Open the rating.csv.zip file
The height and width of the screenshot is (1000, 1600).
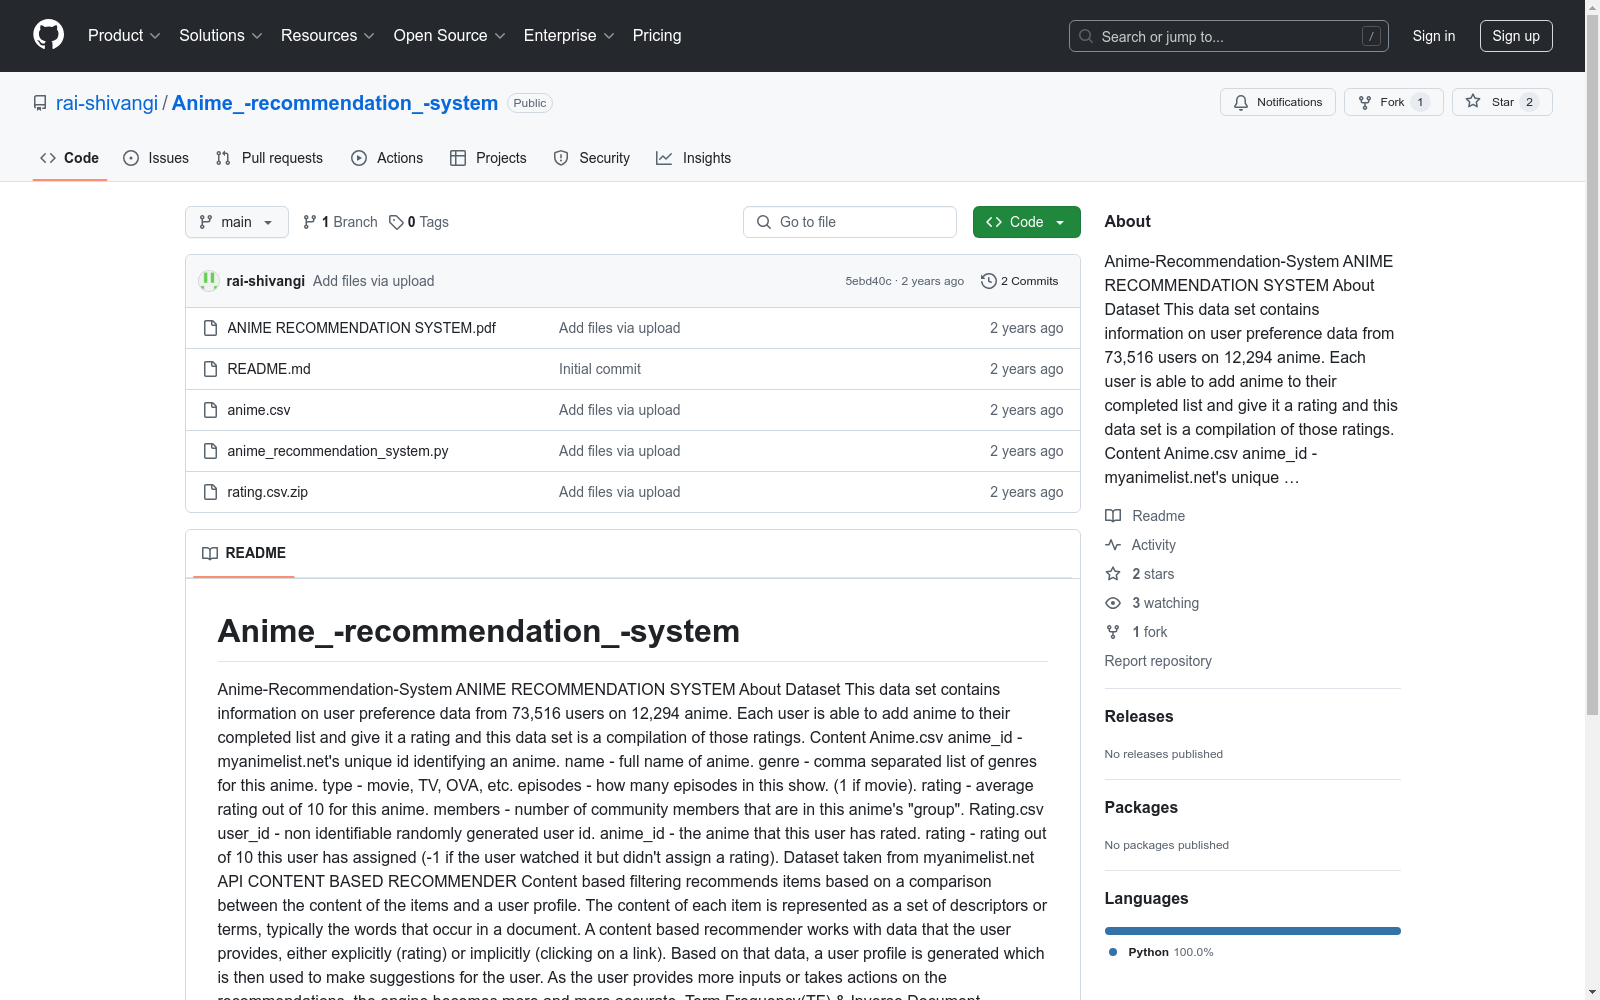pyautogui.click(x=268, y=492)
